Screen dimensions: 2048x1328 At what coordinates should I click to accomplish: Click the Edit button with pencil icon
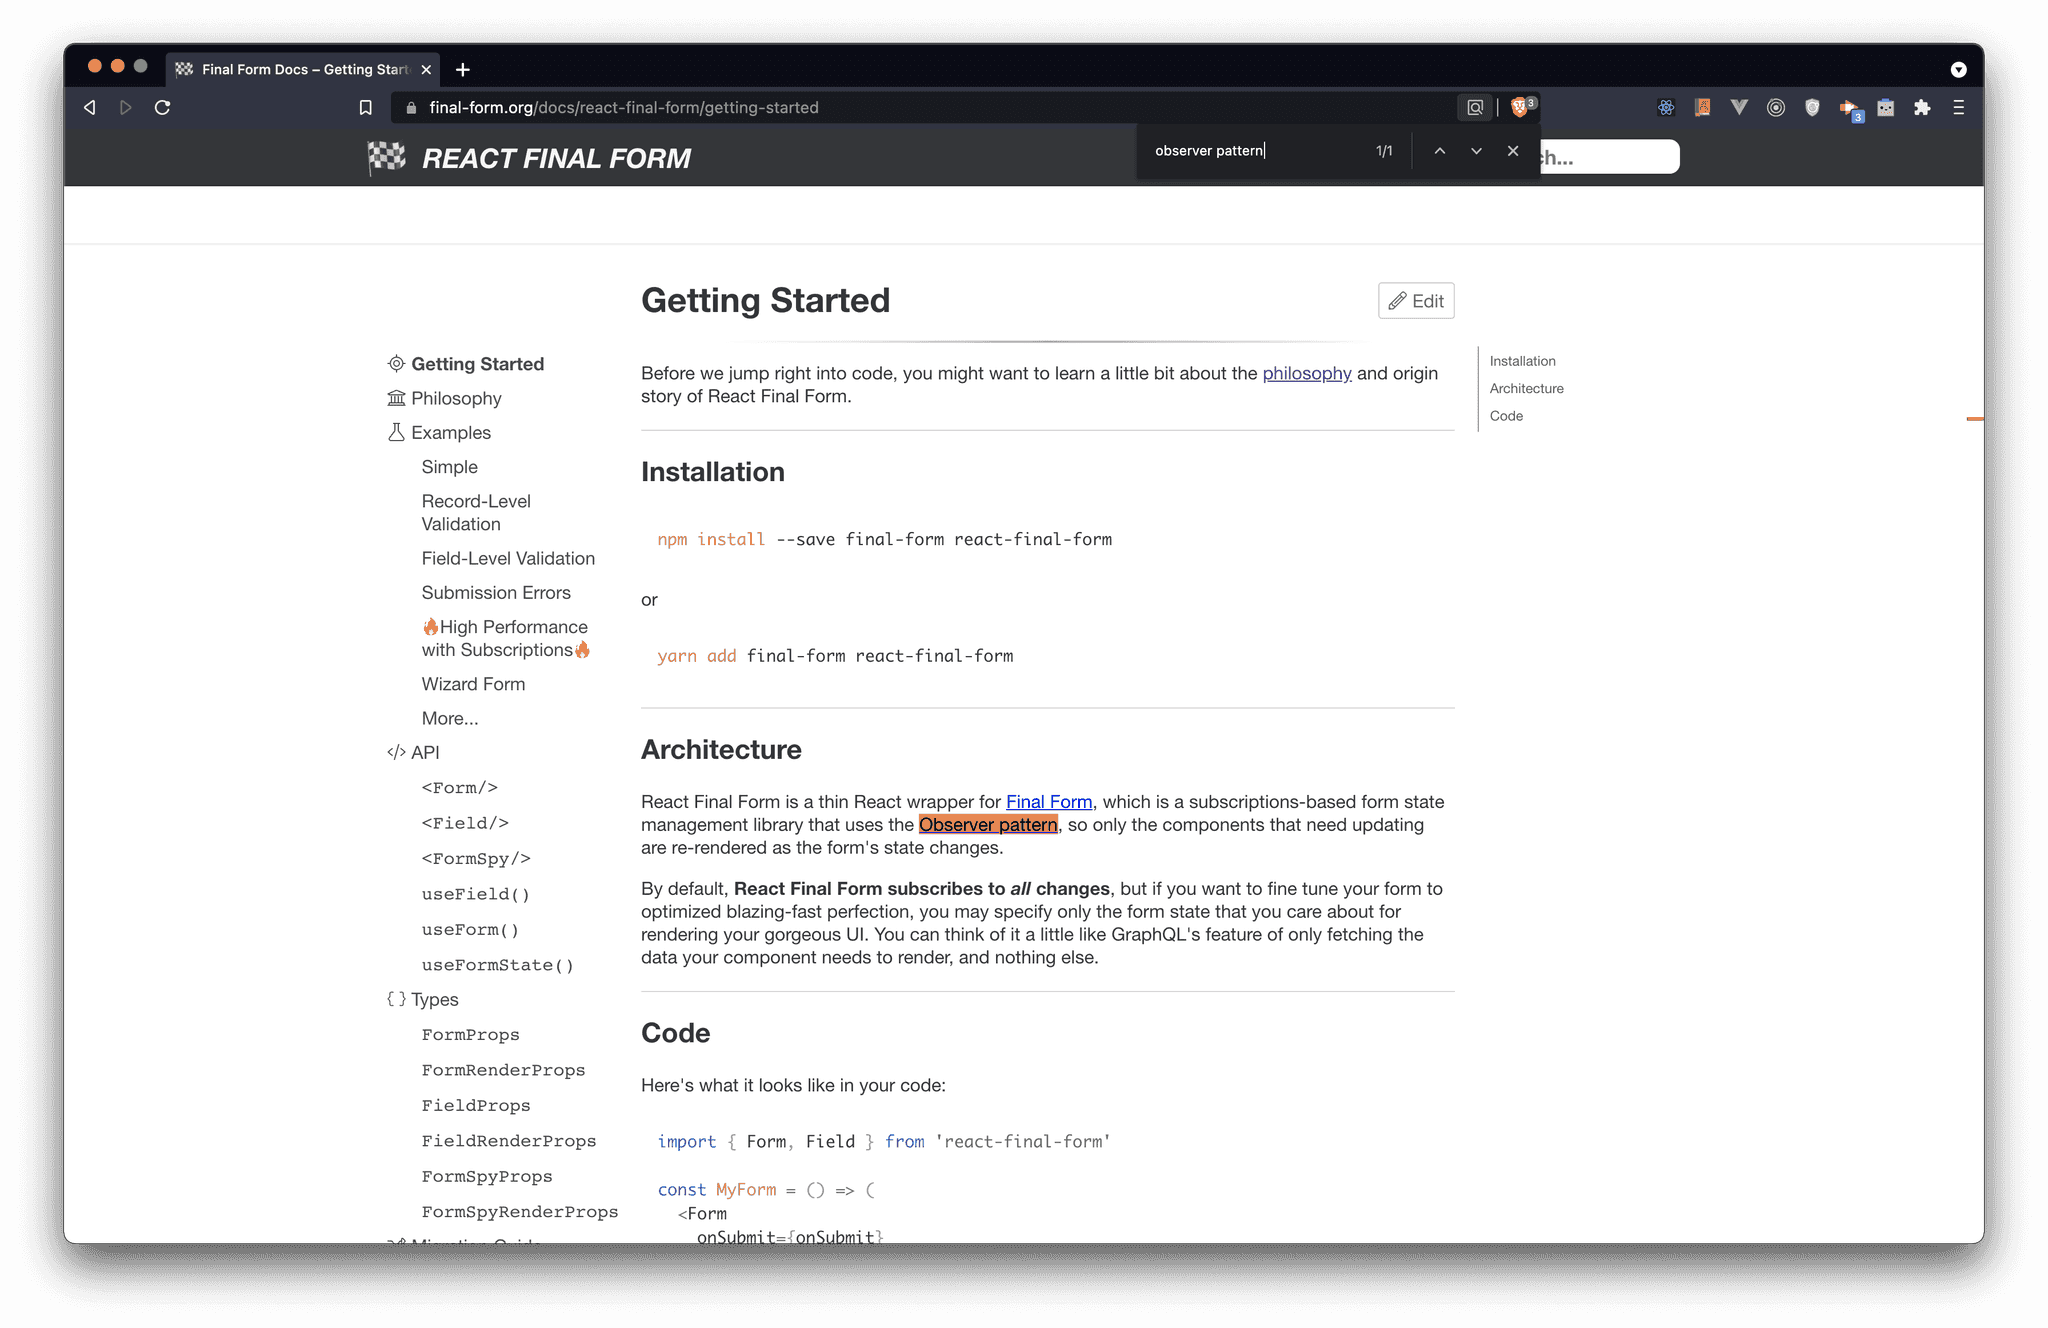[x=1416, y=301]
